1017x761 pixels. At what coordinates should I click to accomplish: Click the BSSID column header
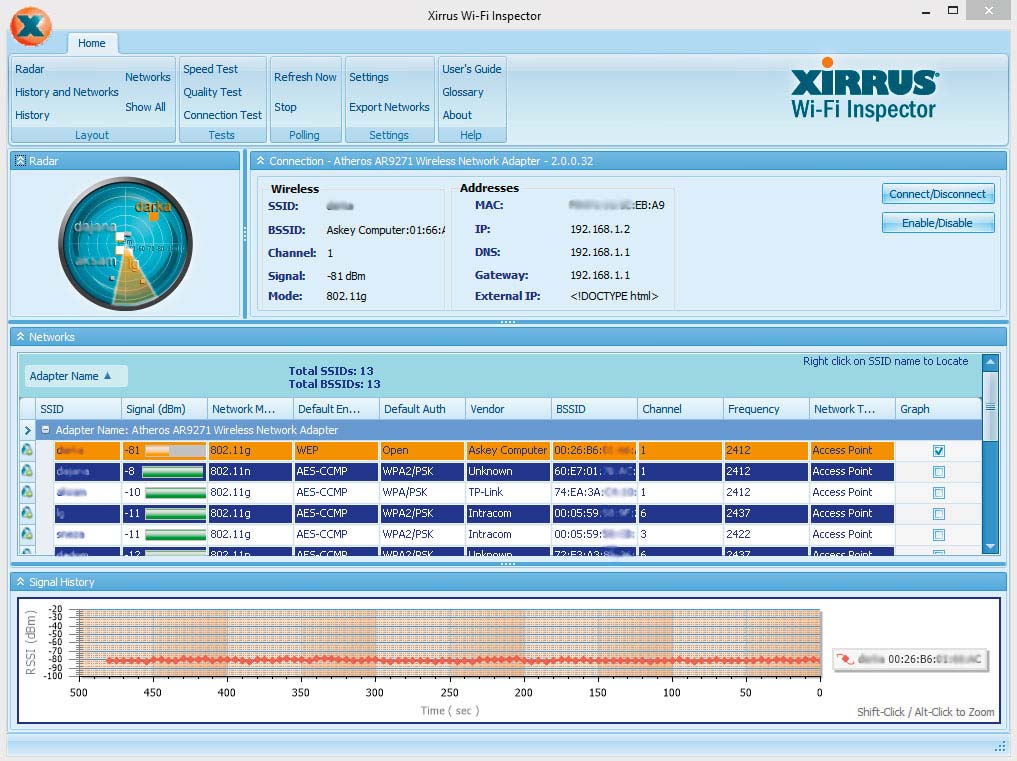click(x=593, y=409)
